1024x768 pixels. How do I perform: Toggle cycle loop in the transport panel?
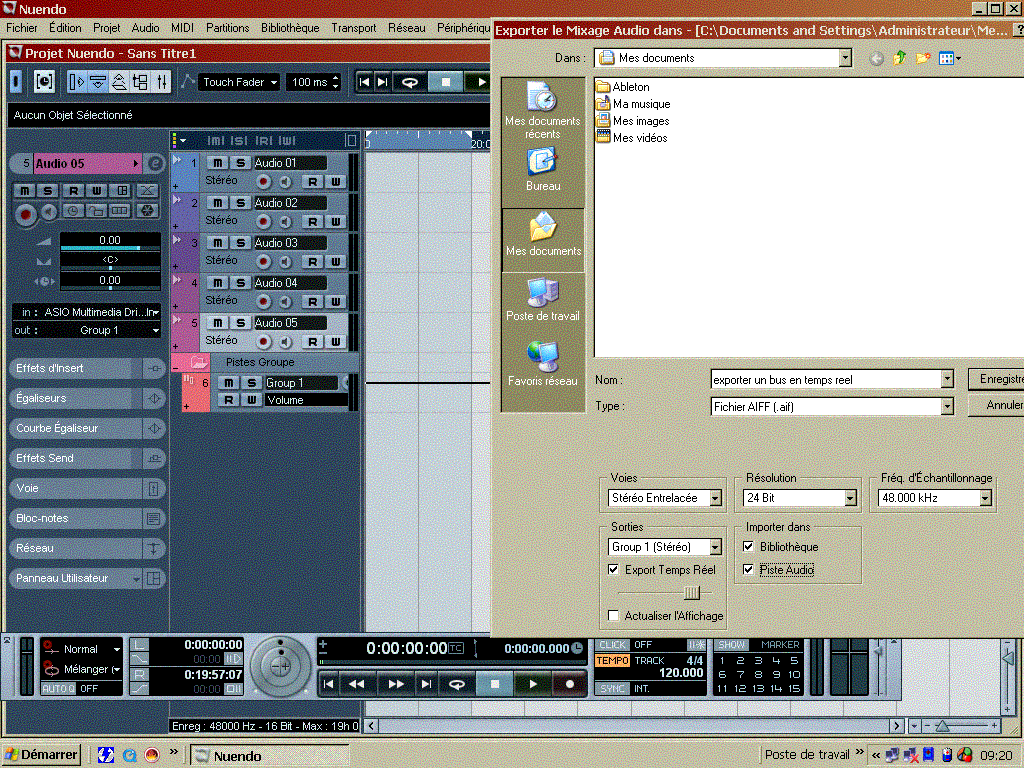tap(456, 684)
